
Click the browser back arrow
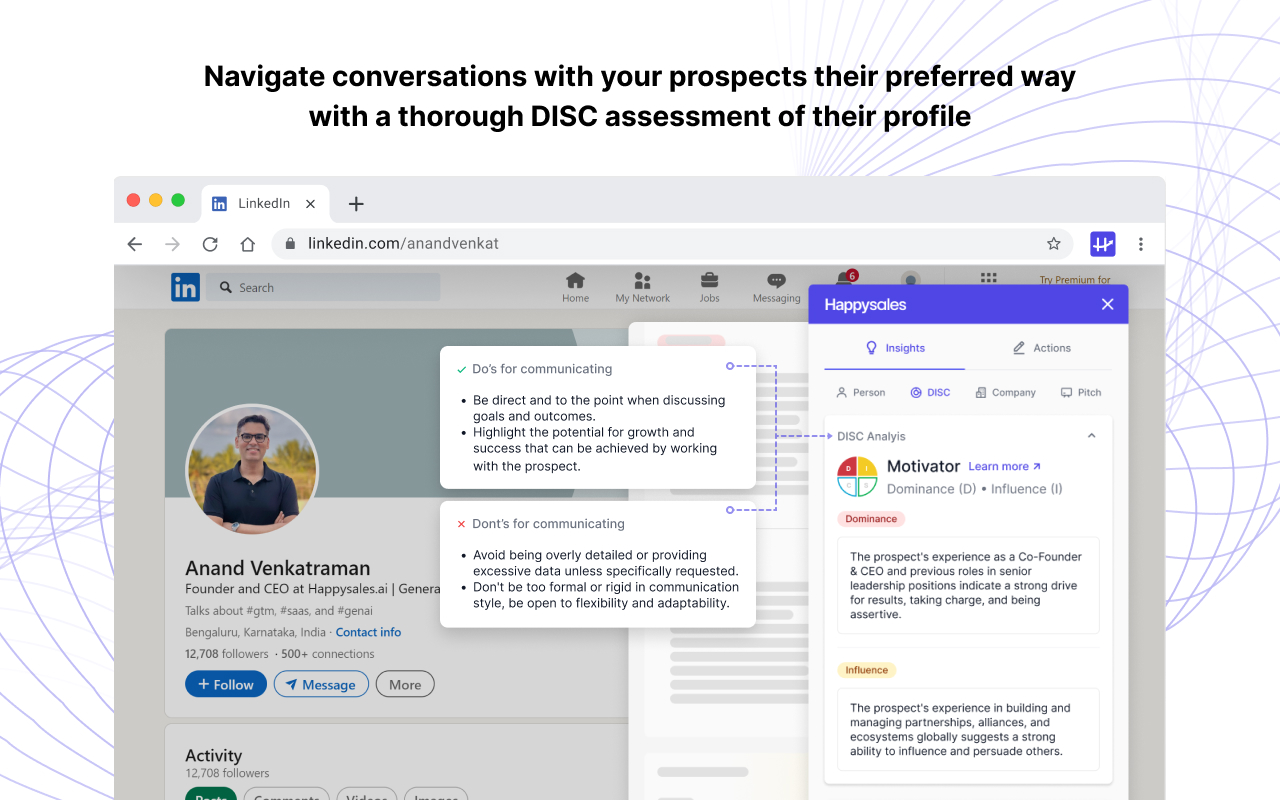click(135, 244)
